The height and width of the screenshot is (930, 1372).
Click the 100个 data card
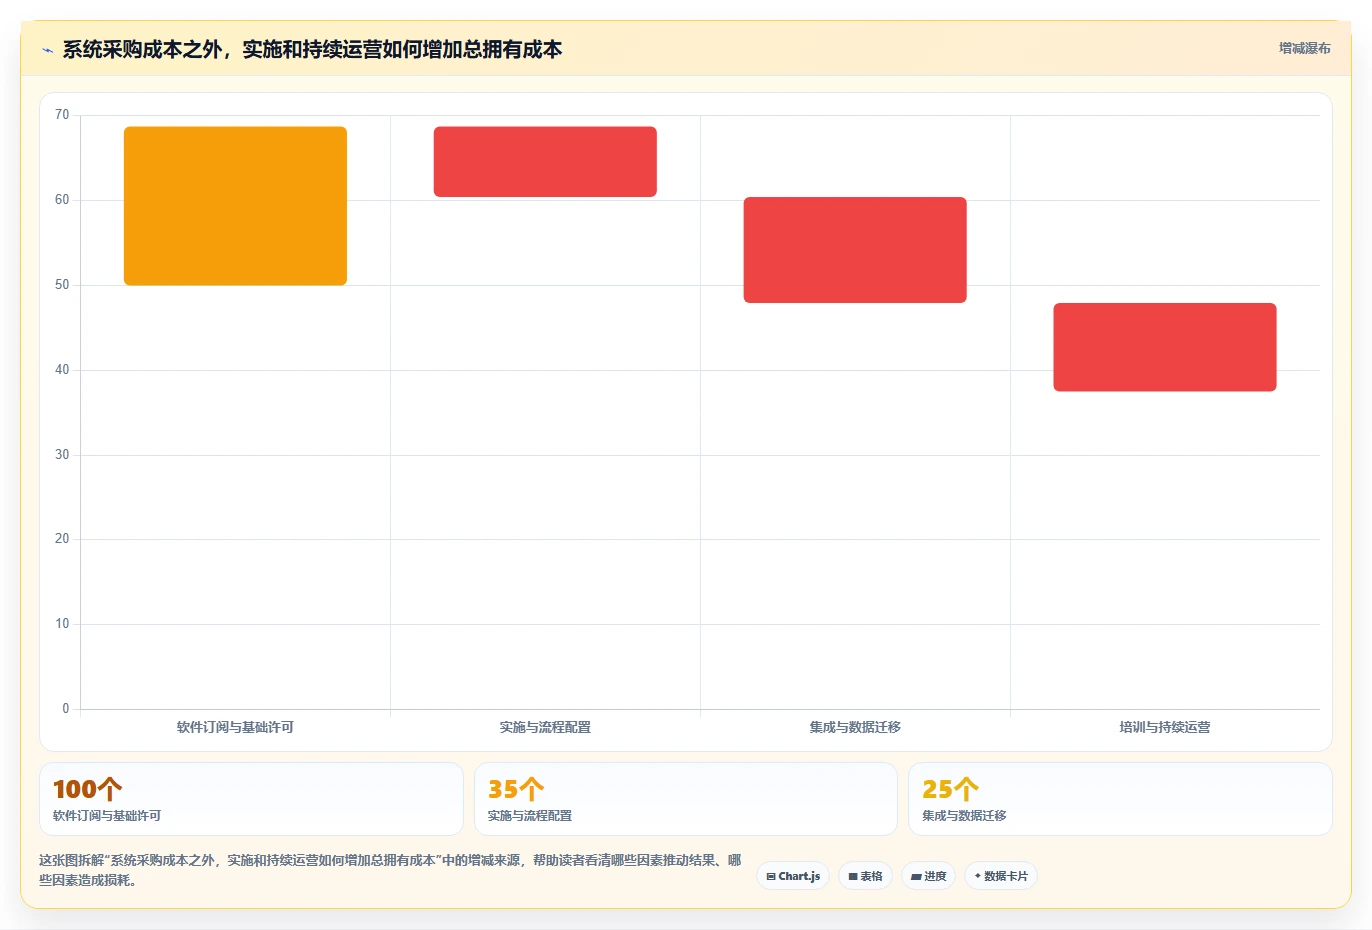click(251, 799)
